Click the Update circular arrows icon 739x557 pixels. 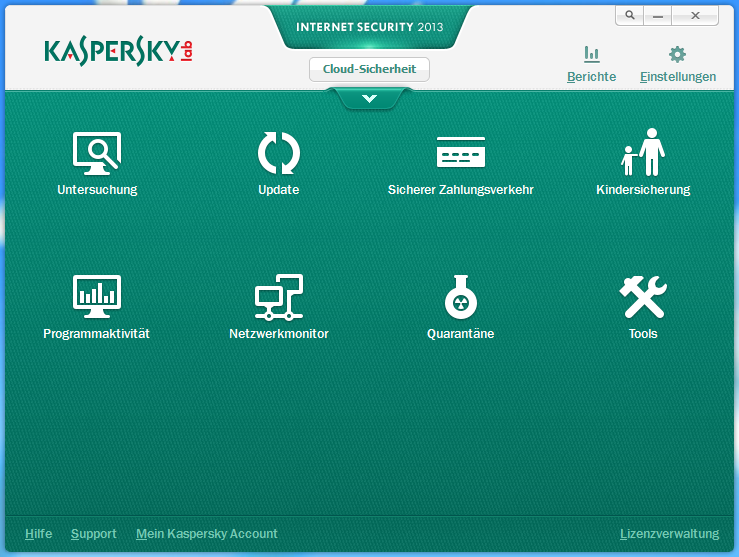point(279,153)
